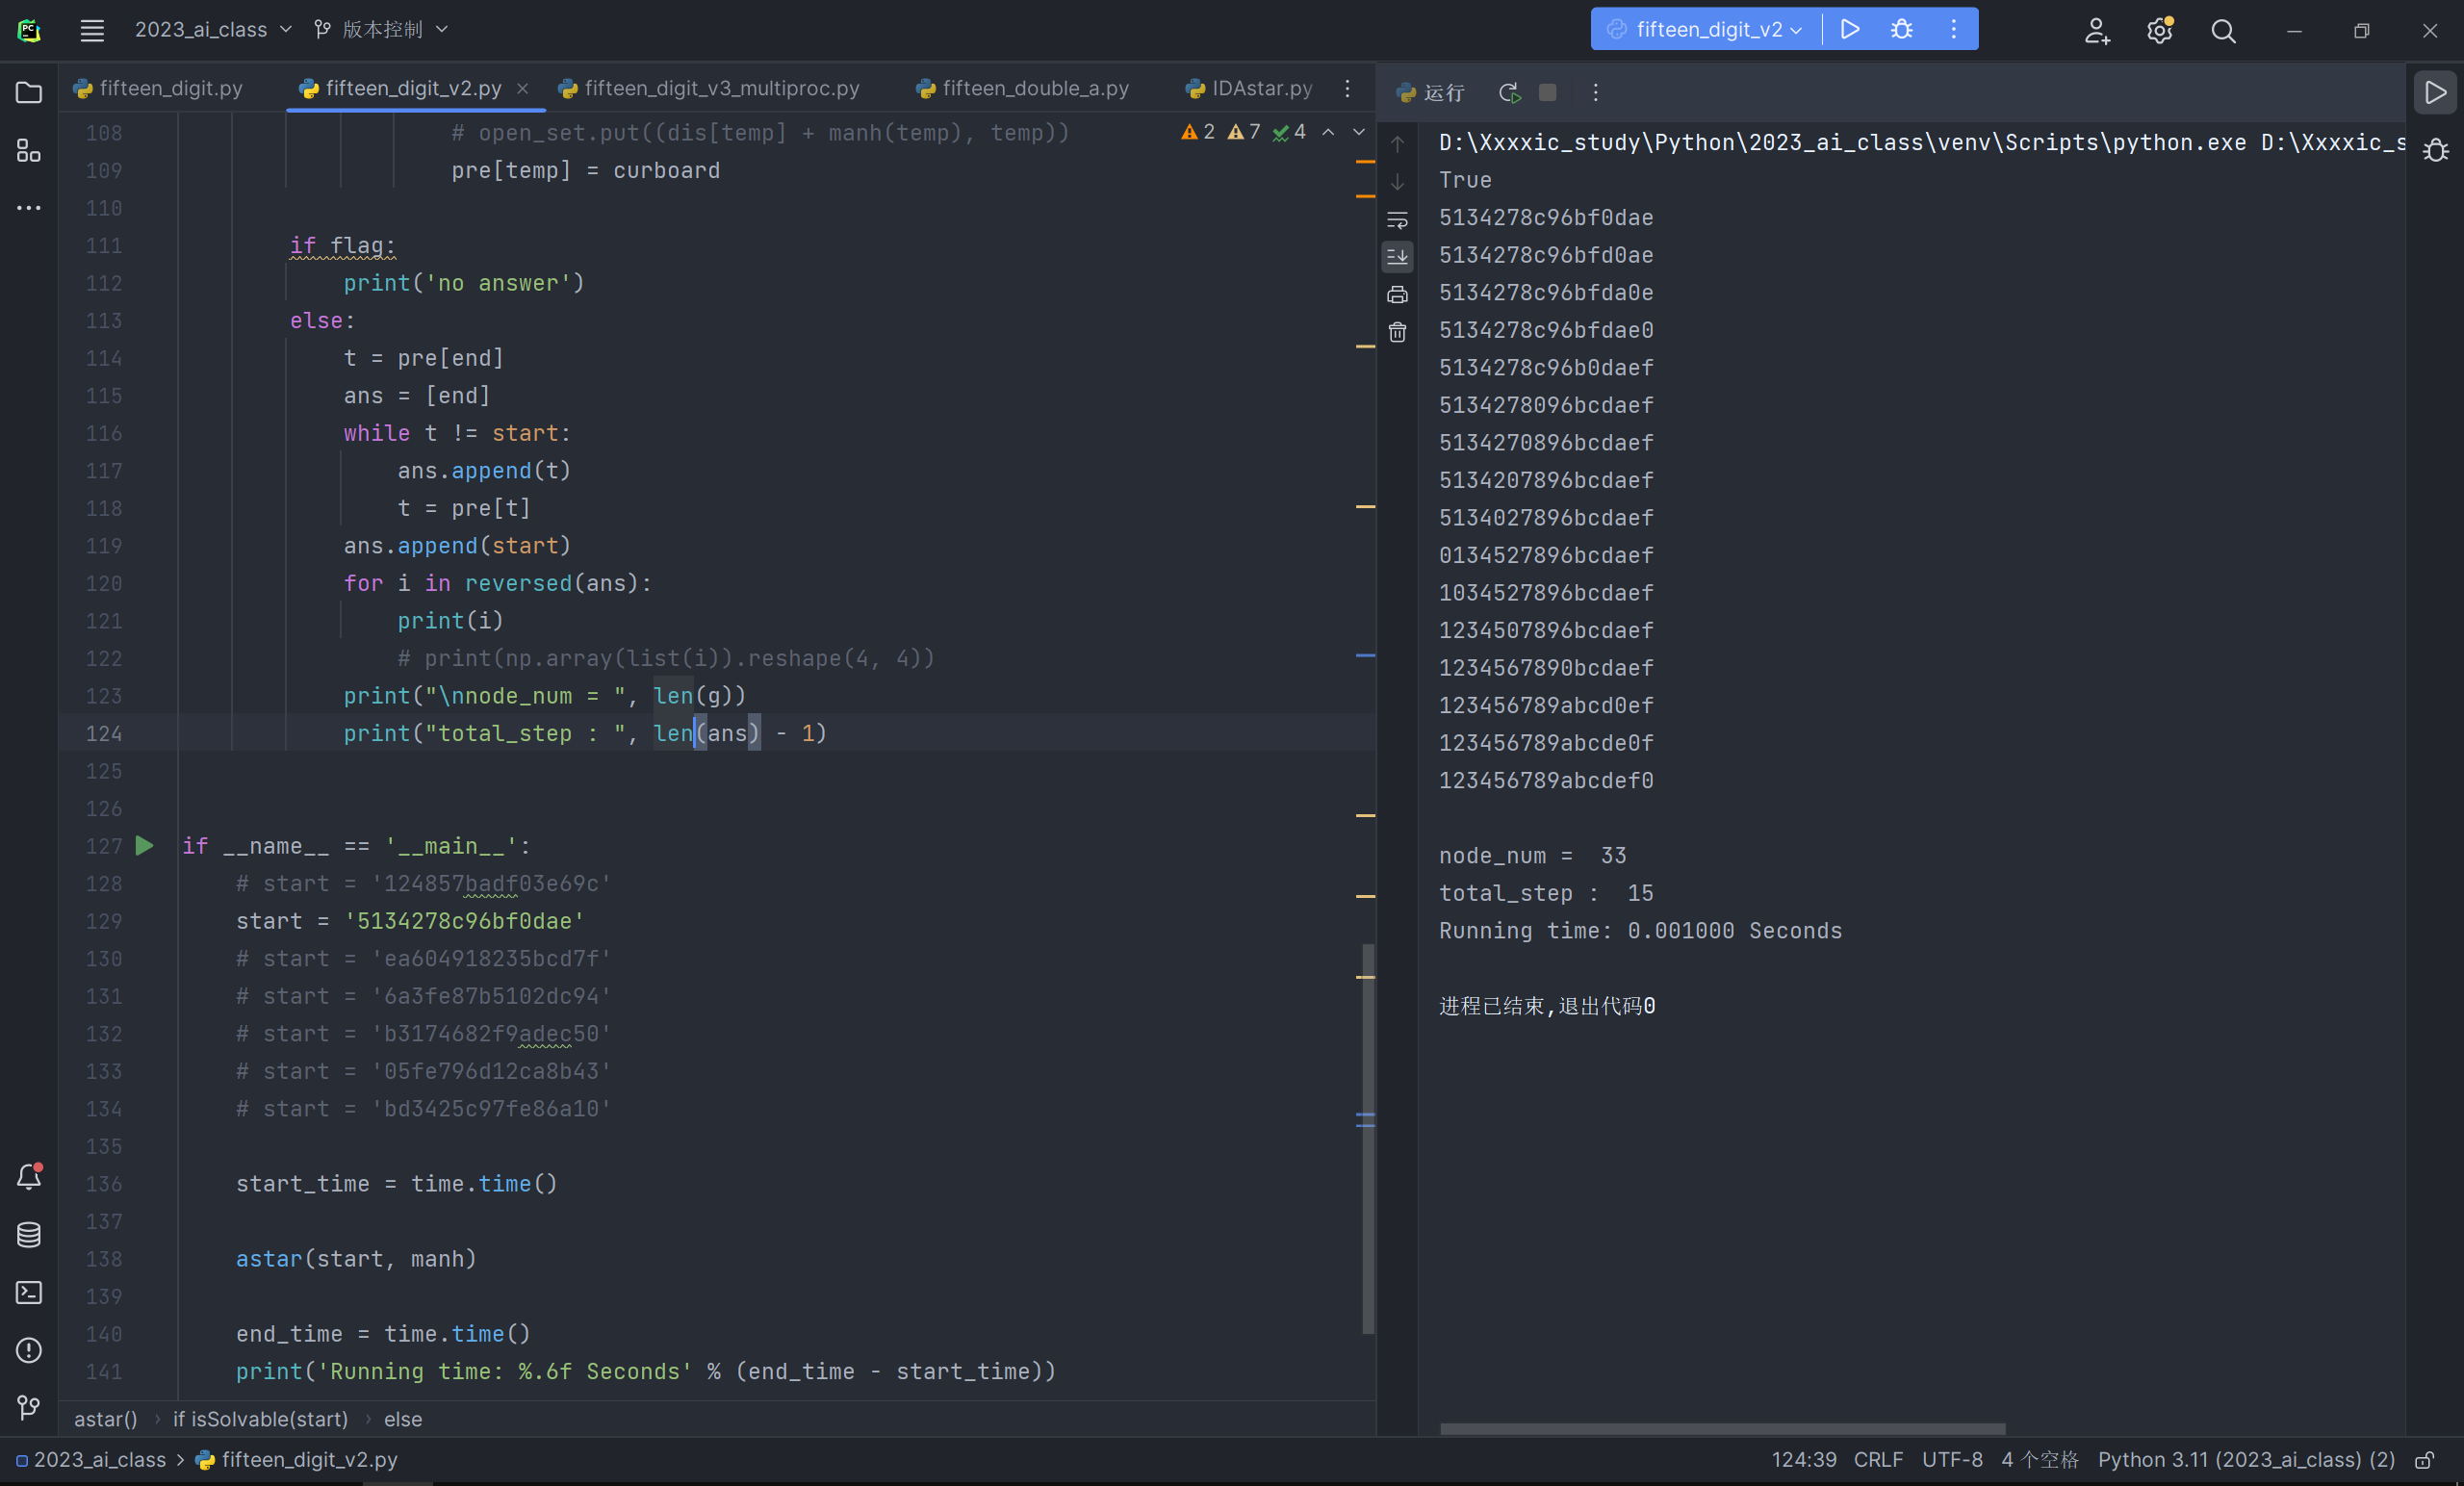This screenshot has height=1486, width=2464.
Task: Click the Rerun icon in run panel
Action: (x=1509, y=93)
